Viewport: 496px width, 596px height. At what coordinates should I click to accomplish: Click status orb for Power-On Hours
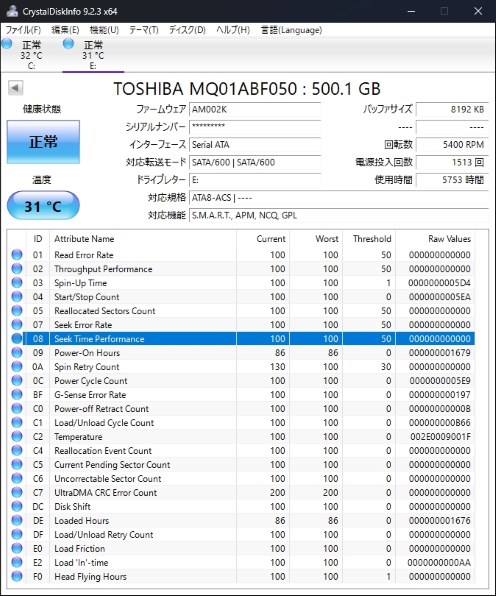coord(17,352)
